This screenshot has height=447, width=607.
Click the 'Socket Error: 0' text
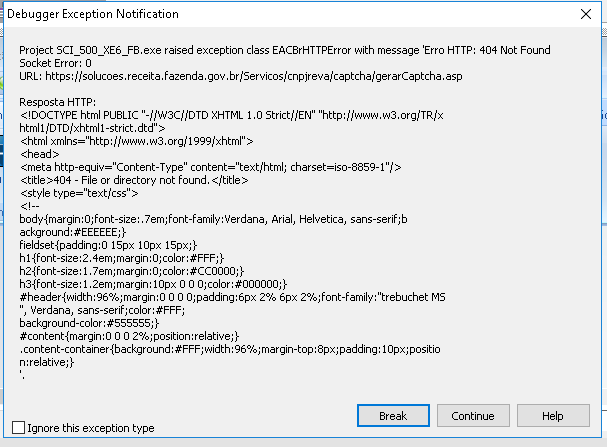55,63
